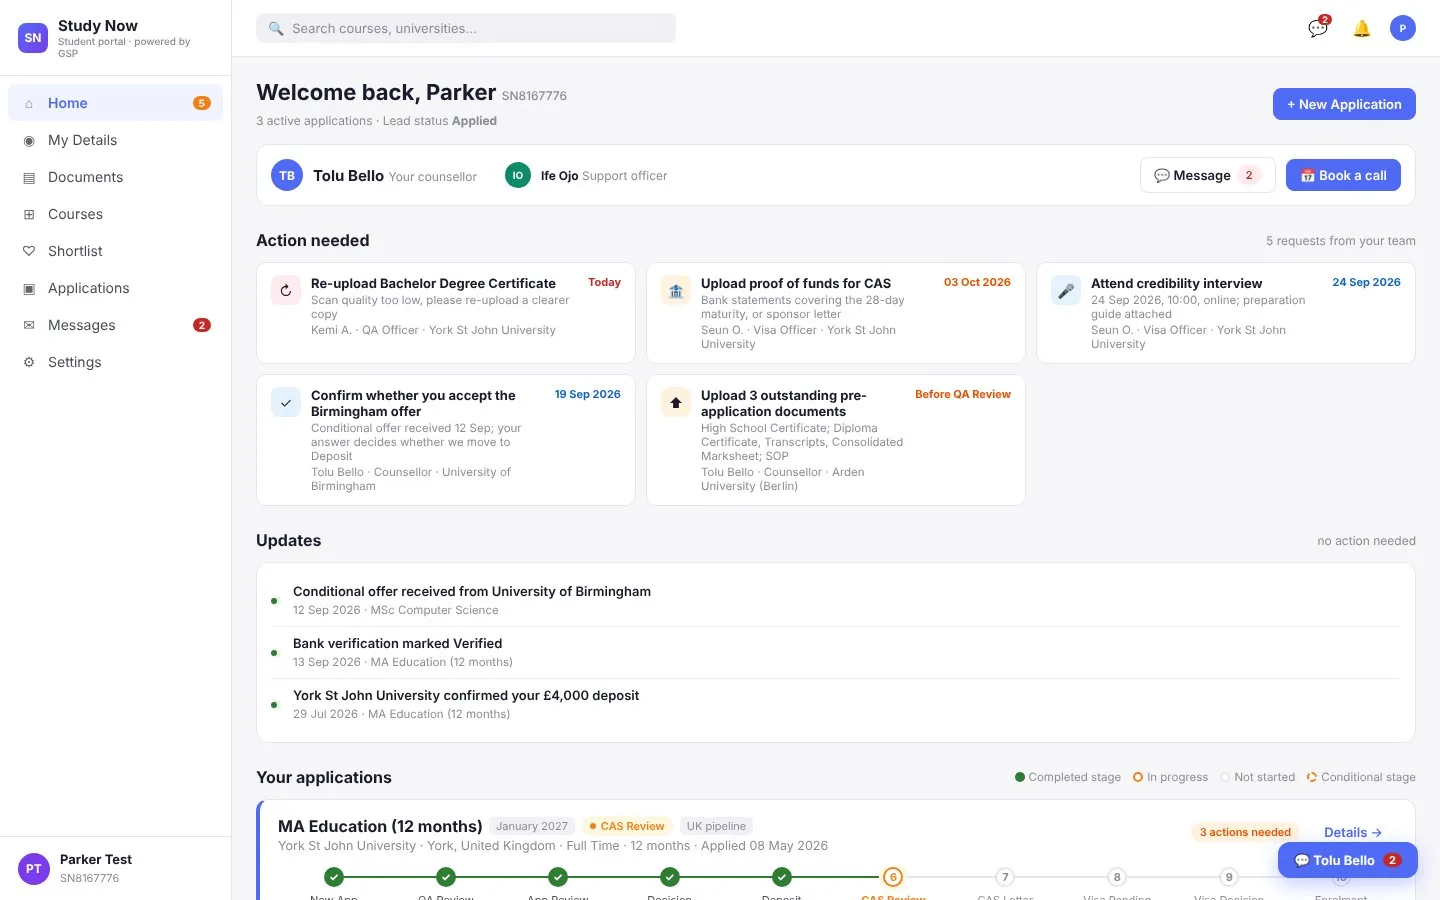Open the Attend credibility interview action
This screenshot has width=1440, height=900.
[x=1226, y=313]
